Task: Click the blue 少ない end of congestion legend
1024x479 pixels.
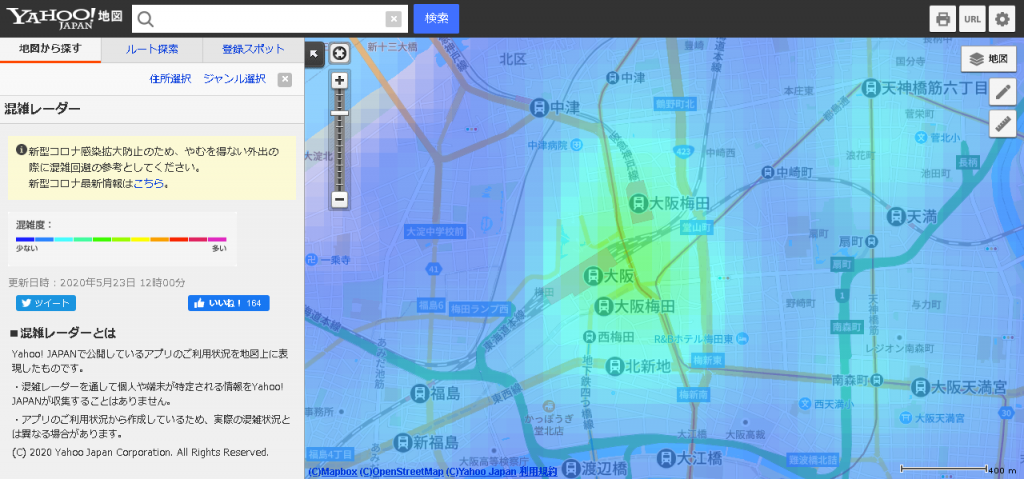Action: point(25,240)
